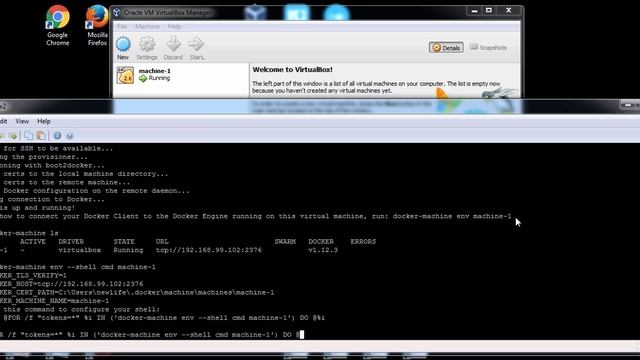
Task: Open View menu in terminal window
Action: point(22,121)
